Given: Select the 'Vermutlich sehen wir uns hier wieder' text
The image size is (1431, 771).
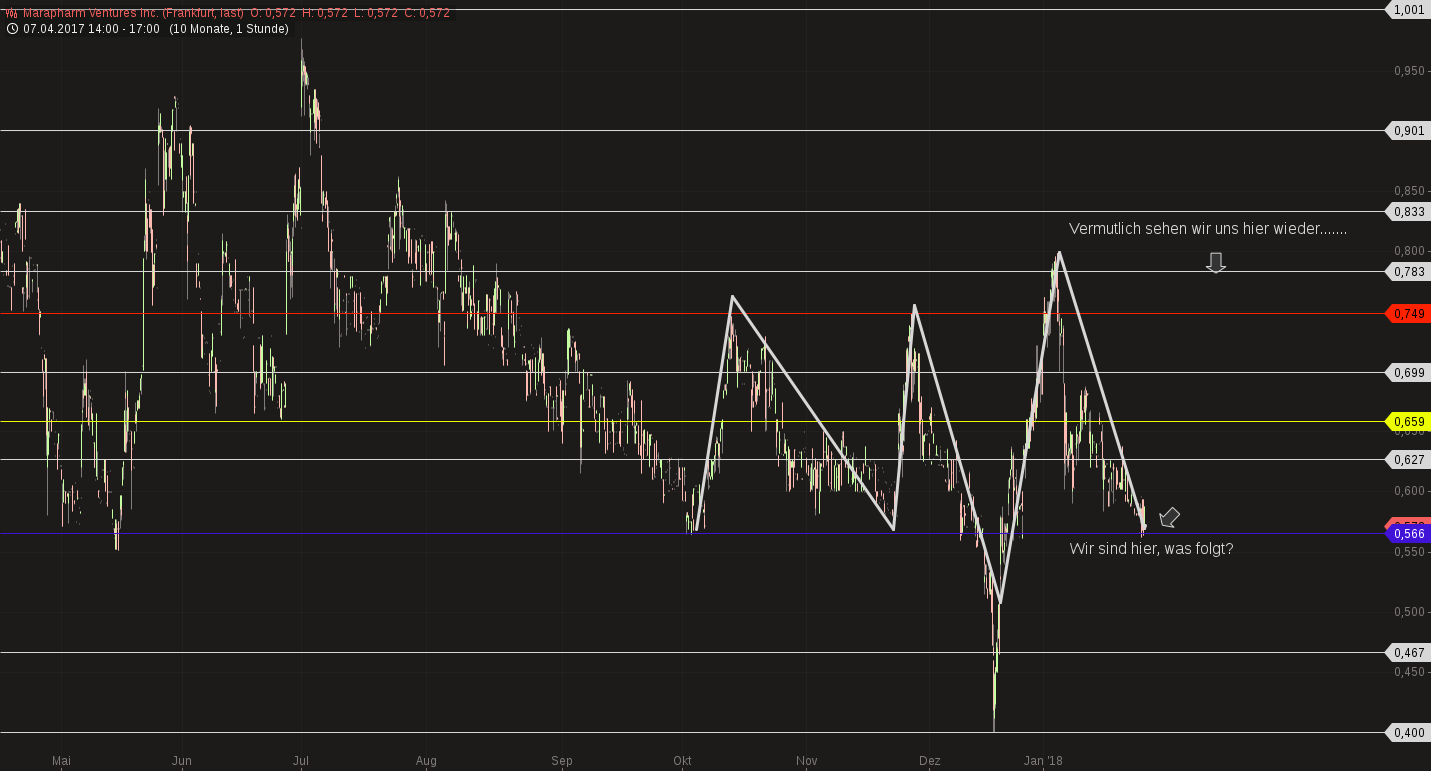Looking at the screenshot, I should [1207, 229].
